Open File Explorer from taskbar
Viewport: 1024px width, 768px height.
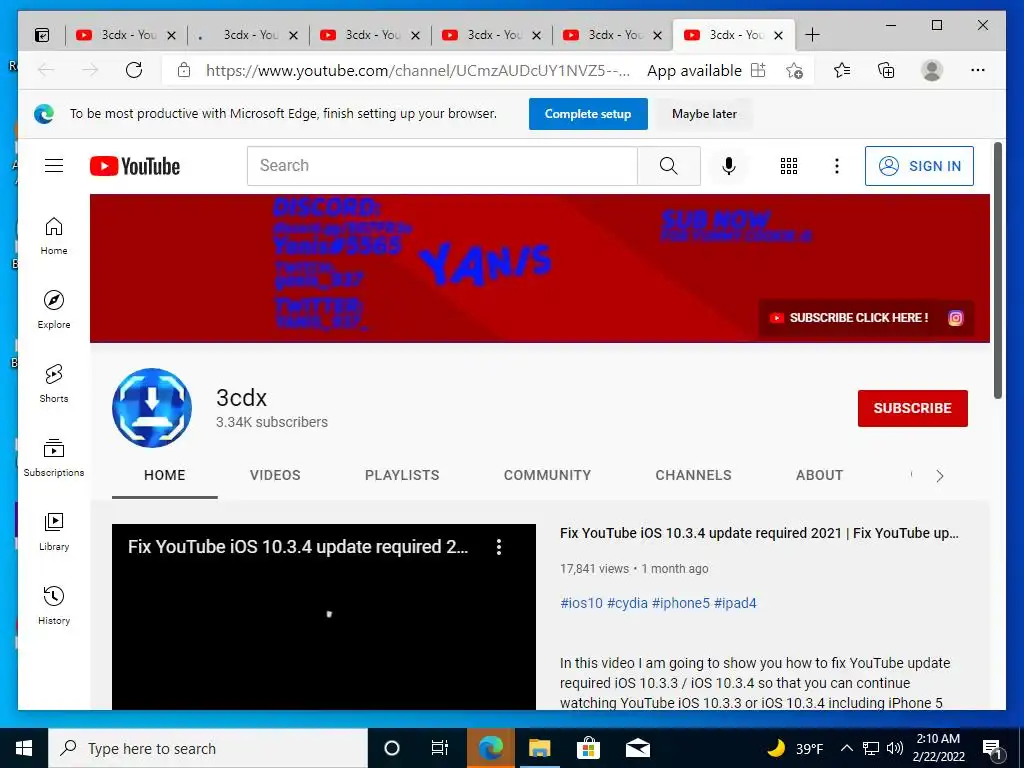pos(539,748)
